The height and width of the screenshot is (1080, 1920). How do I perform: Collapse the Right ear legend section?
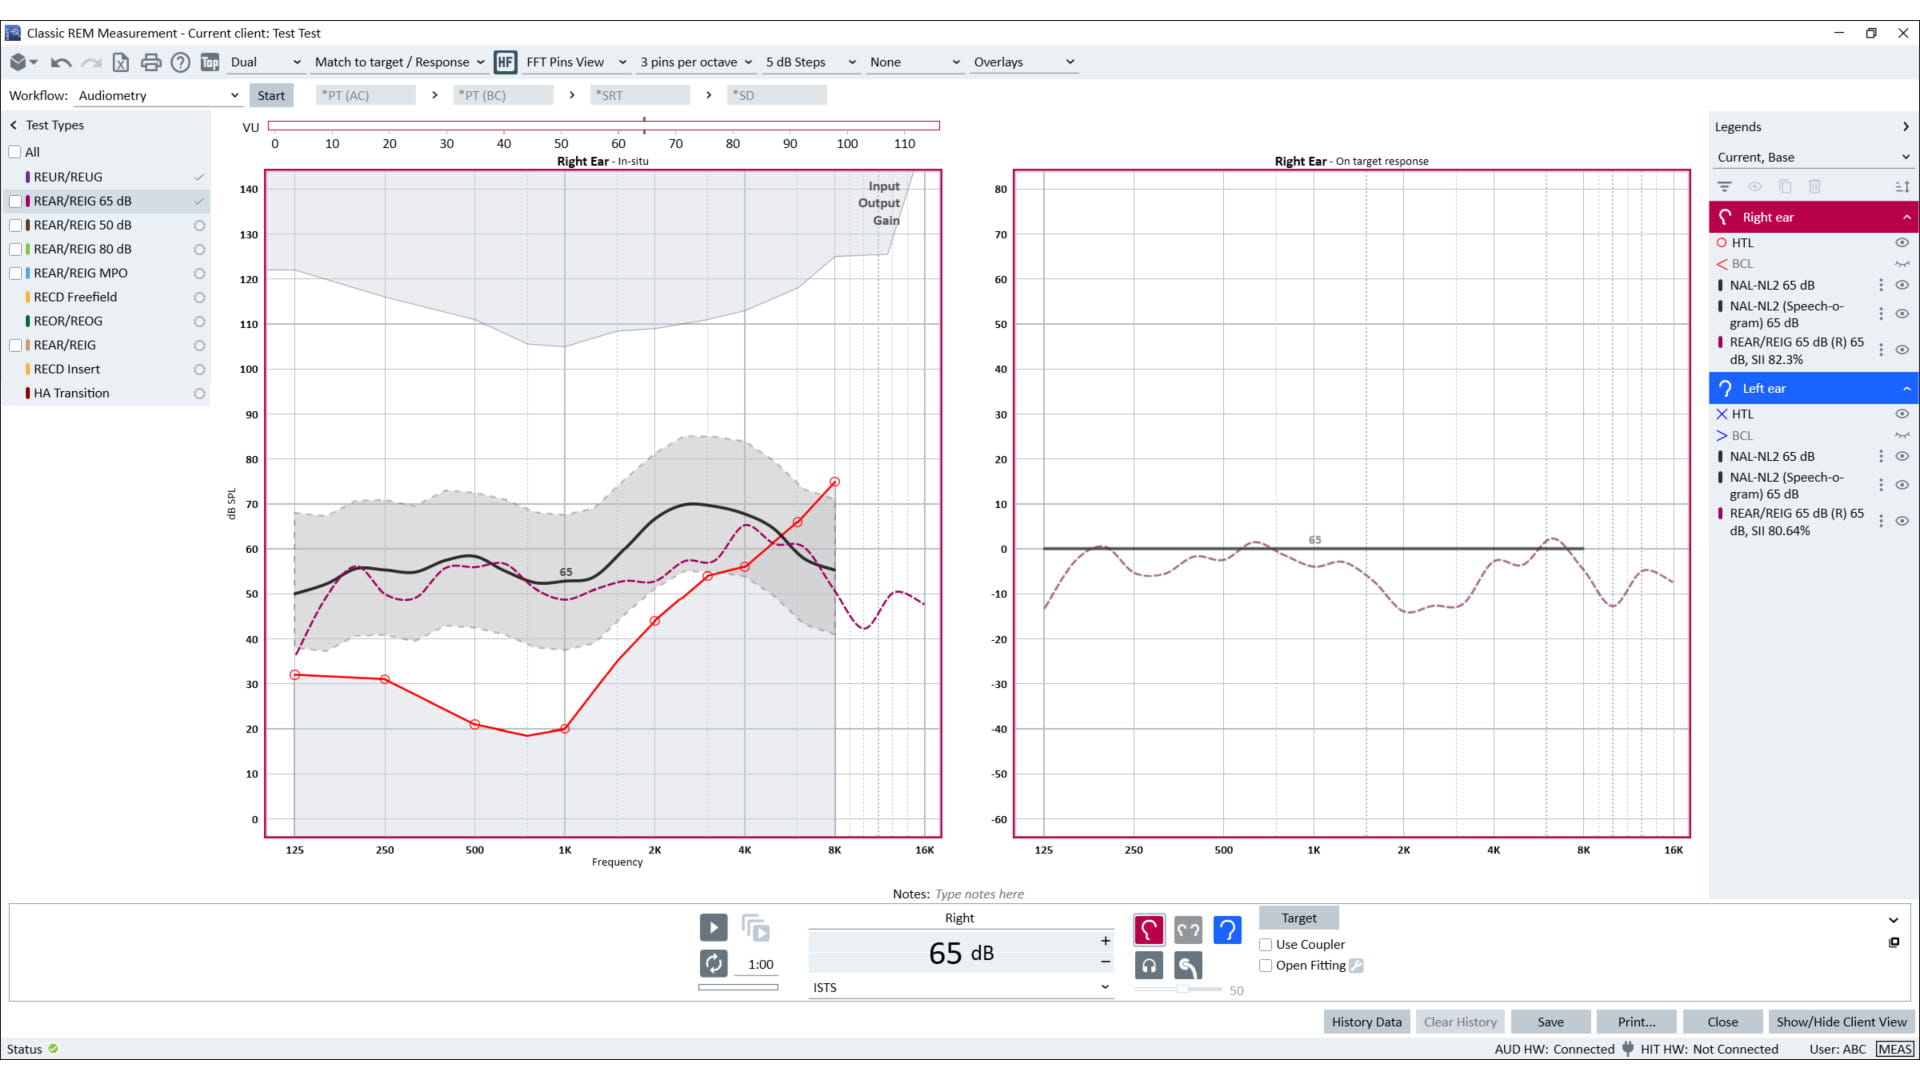tap(1906, 218)
